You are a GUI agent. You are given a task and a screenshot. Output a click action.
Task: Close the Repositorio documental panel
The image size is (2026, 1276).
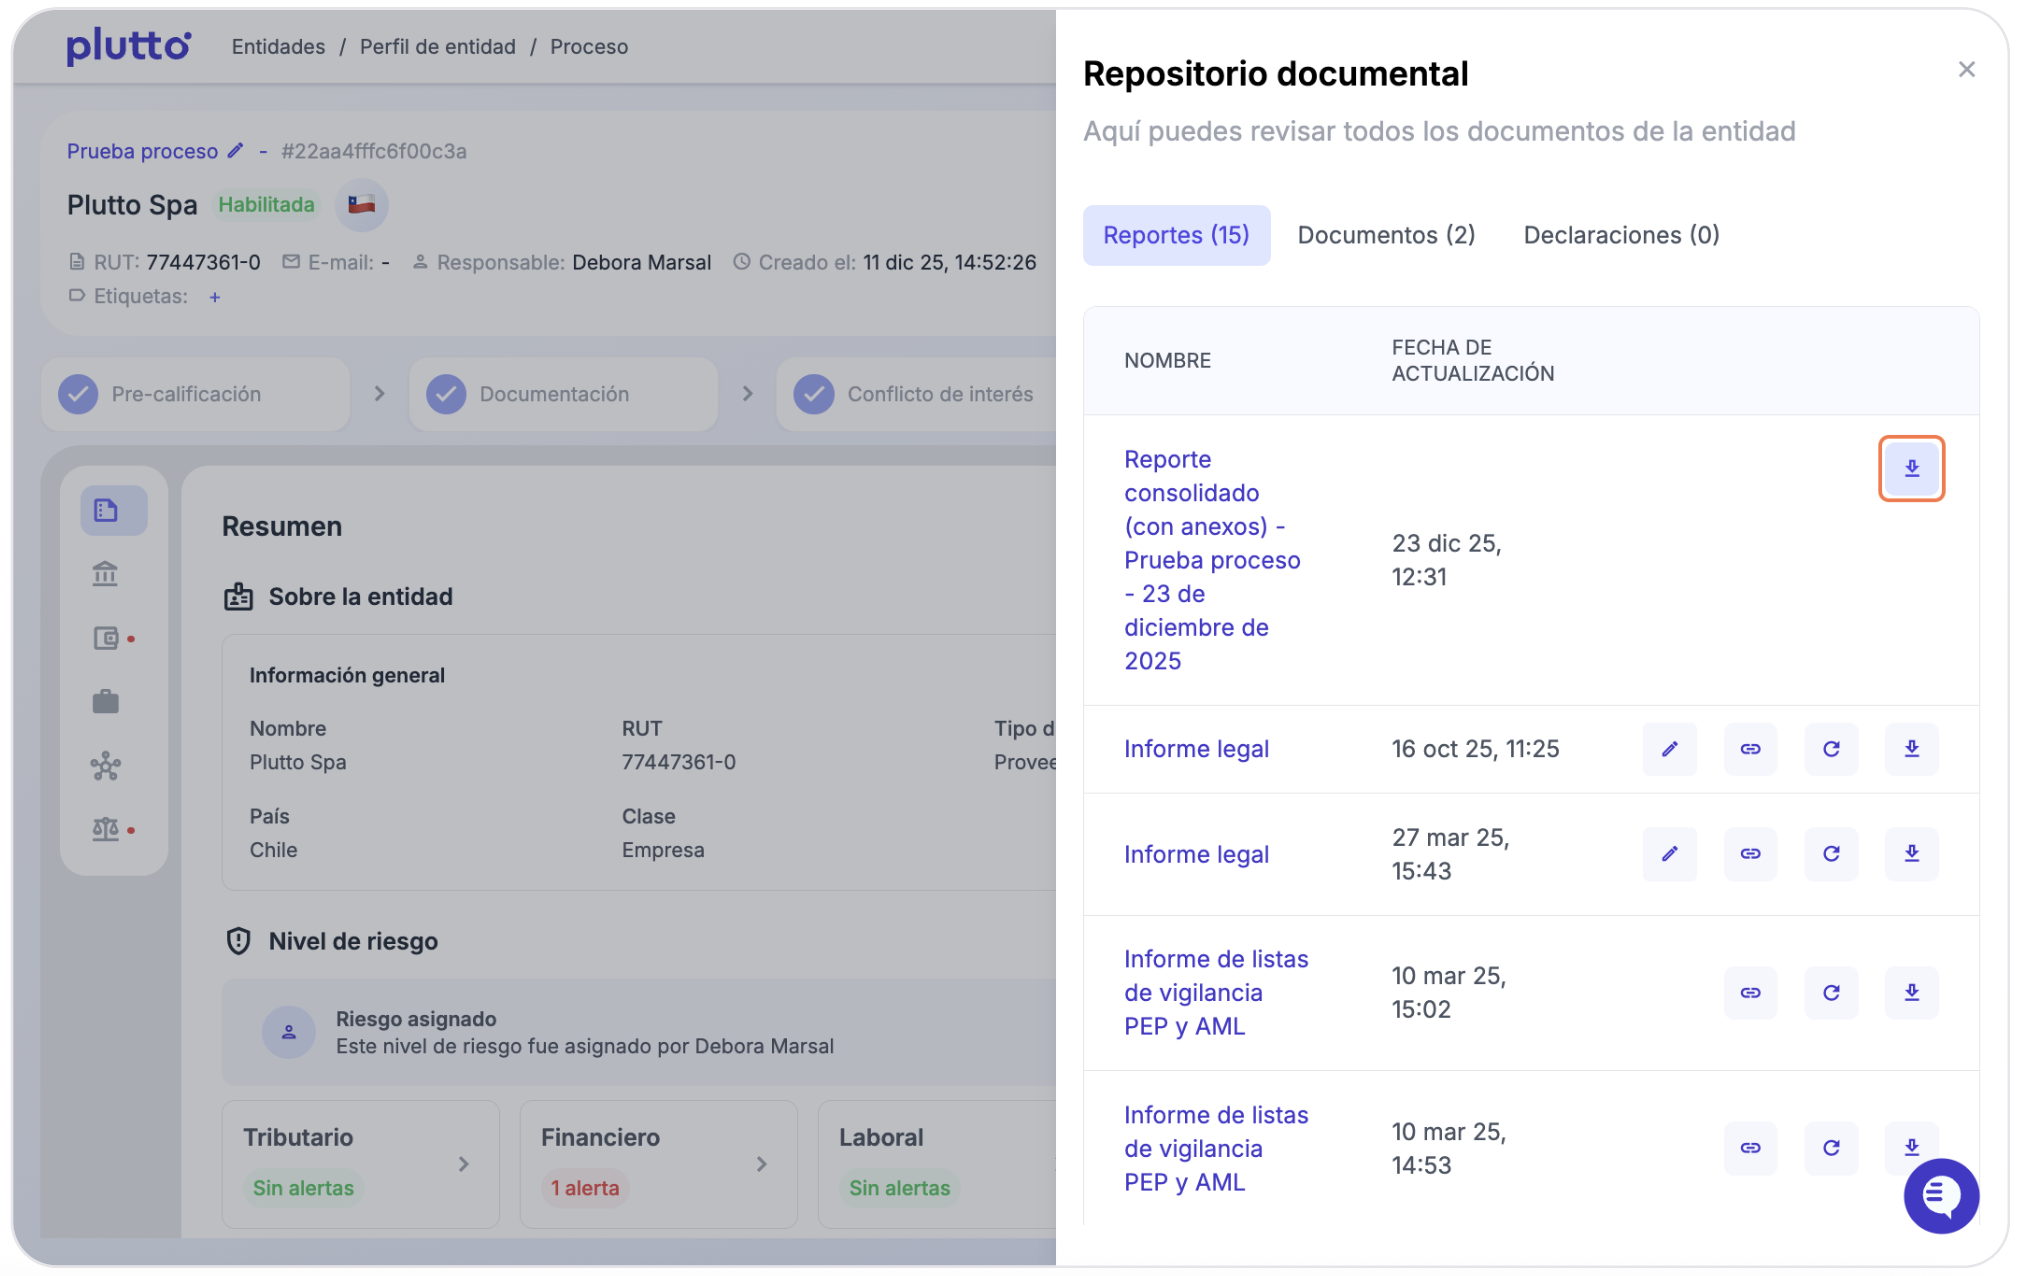point(1965,70)
